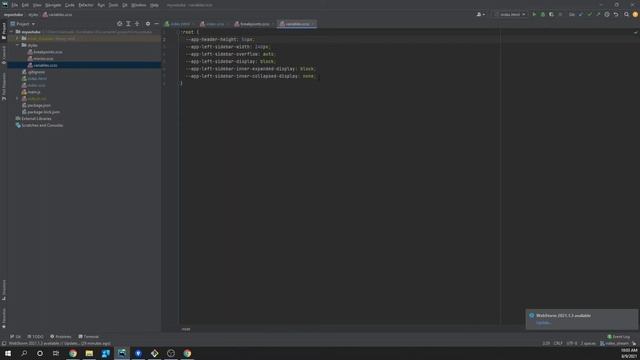Click the rollback (undo arrow) toolbar icon
640x360 pixels.
tap(616, 14)
